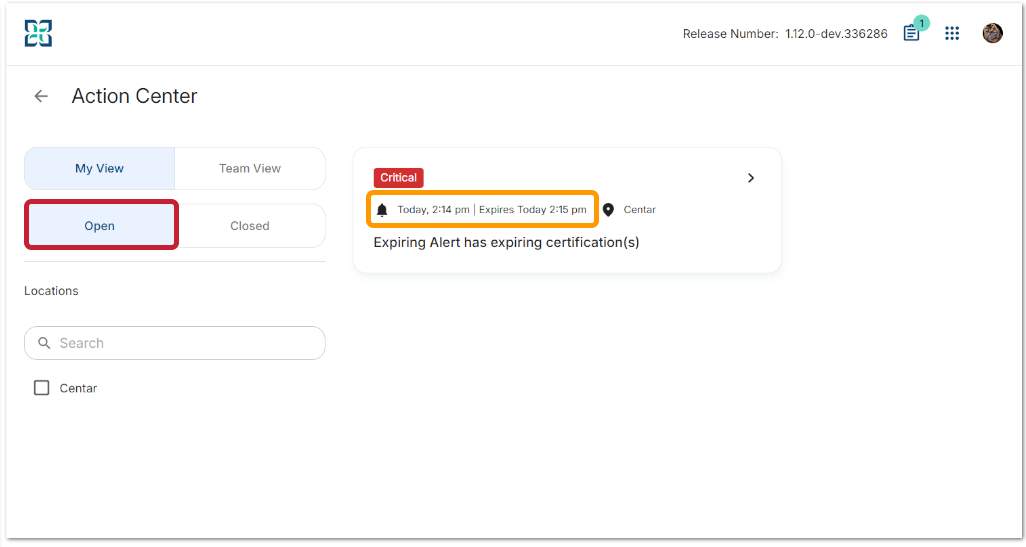Expand the alert with the right chevron
Viewport: 1026px width, 547px height.
[x=751, y=178]
